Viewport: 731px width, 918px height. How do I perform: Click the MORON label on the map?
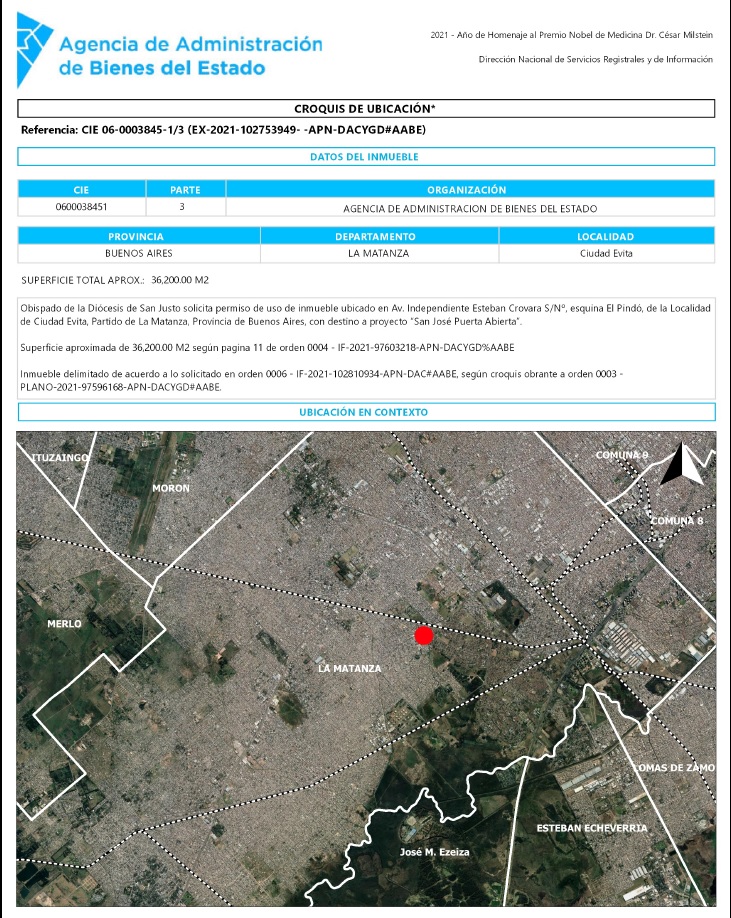pos(170,488)
